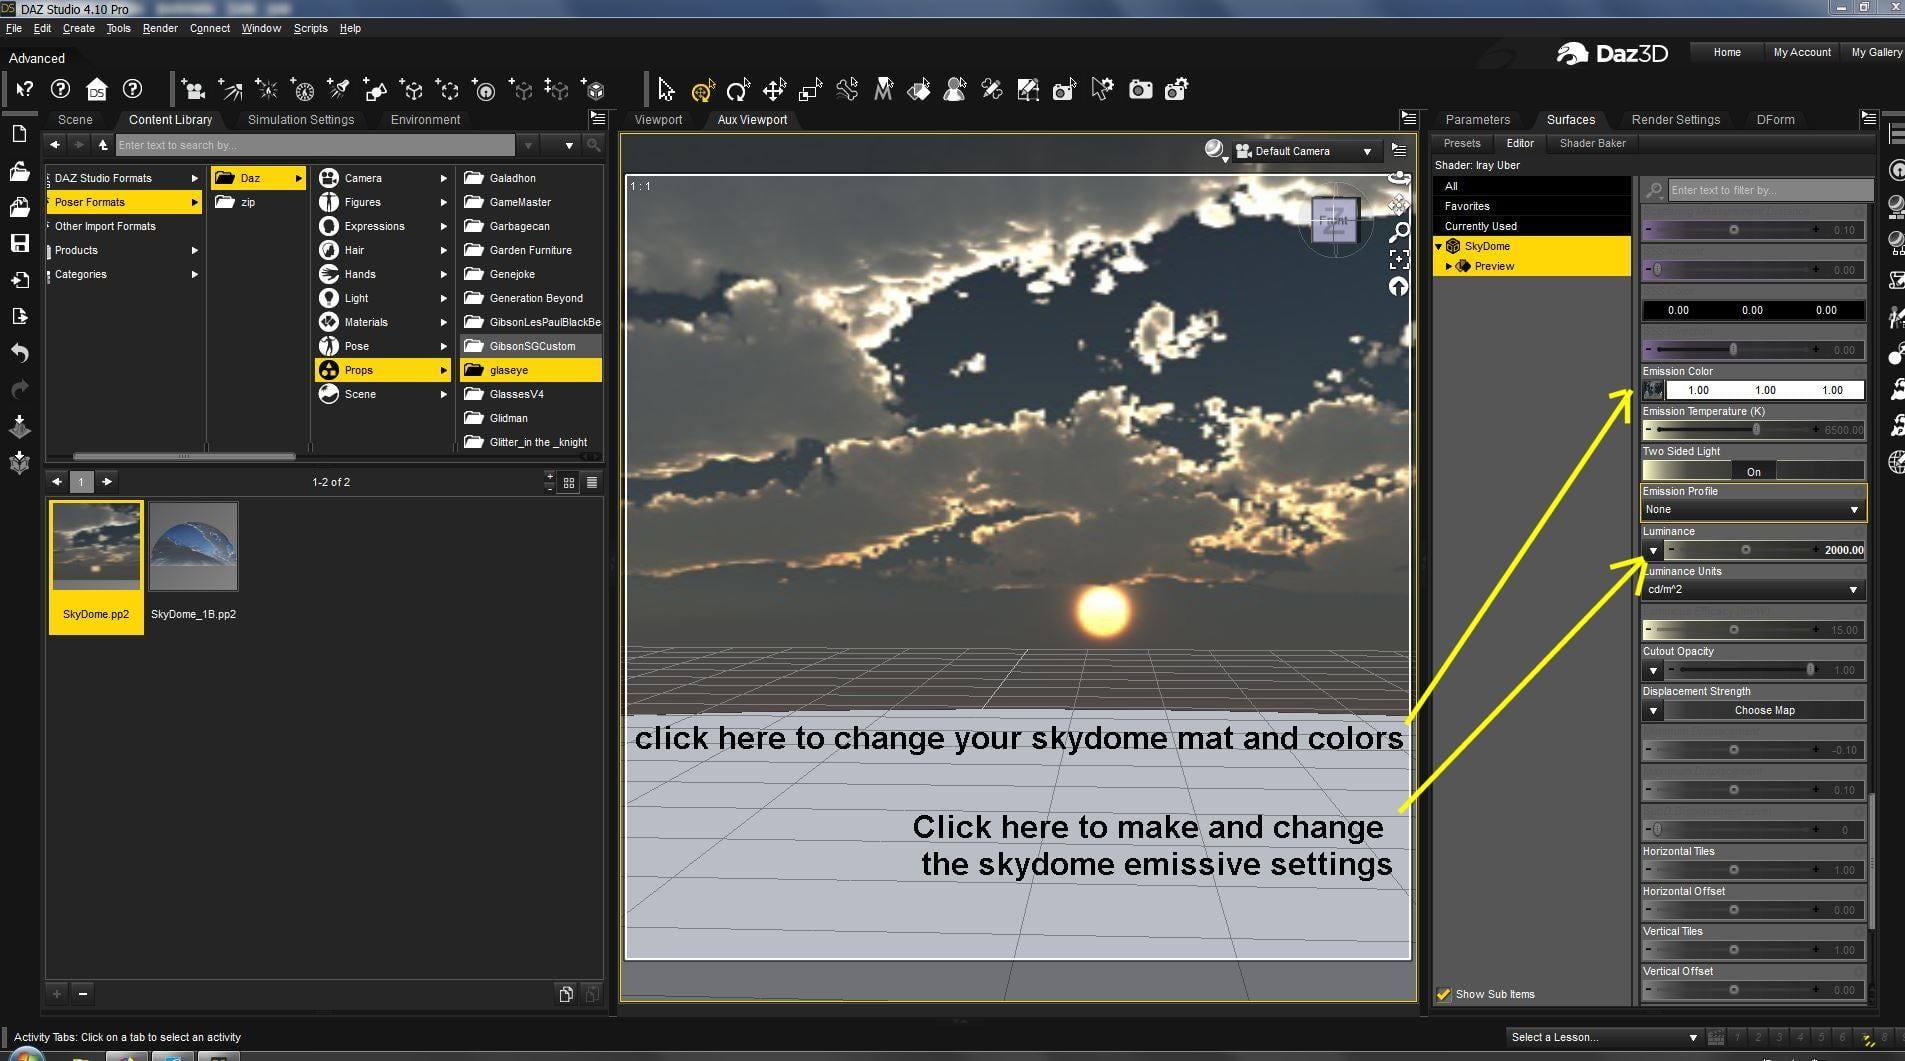This screenshot has height=1061, width=1905.
Task: Select the Materials category in library
Action: [x=384, y=322]
